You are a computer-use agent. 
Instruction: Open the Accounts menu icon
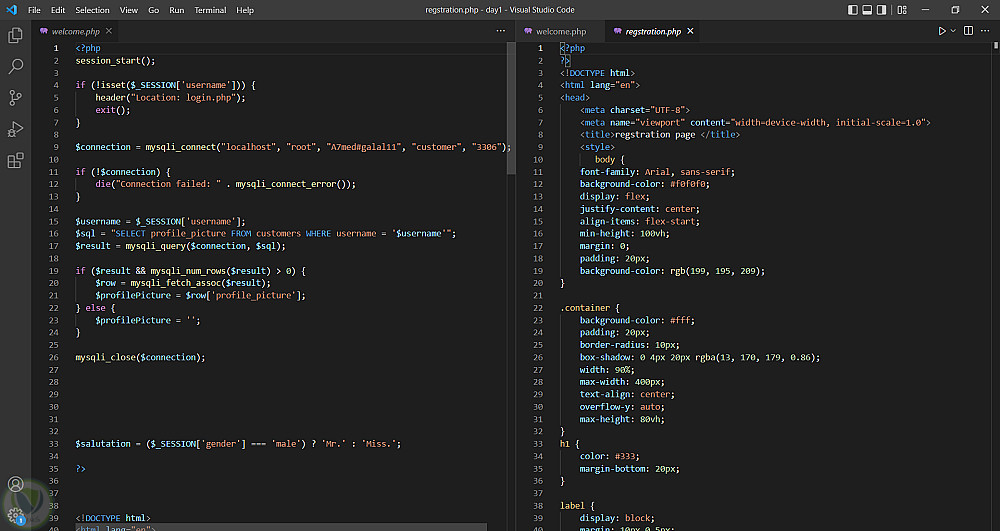tap(15, 485)
